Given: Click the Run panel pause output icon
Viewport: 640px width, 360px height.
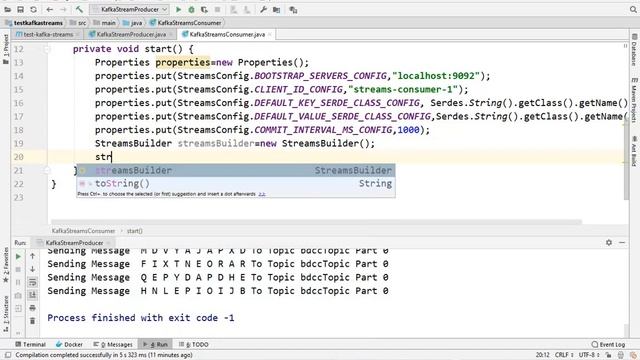Looking at the screenshot, I should pyautogui.click(x=18, y=282).
